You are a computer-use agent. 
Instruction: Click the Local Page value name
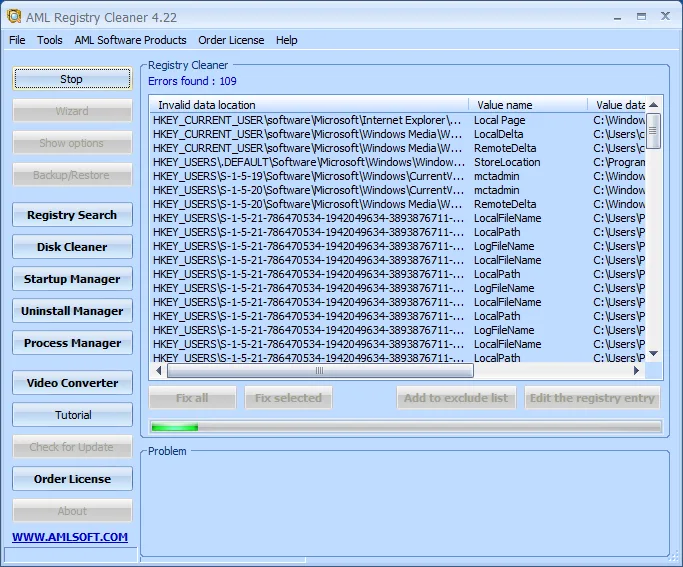(x=500, y=120)
